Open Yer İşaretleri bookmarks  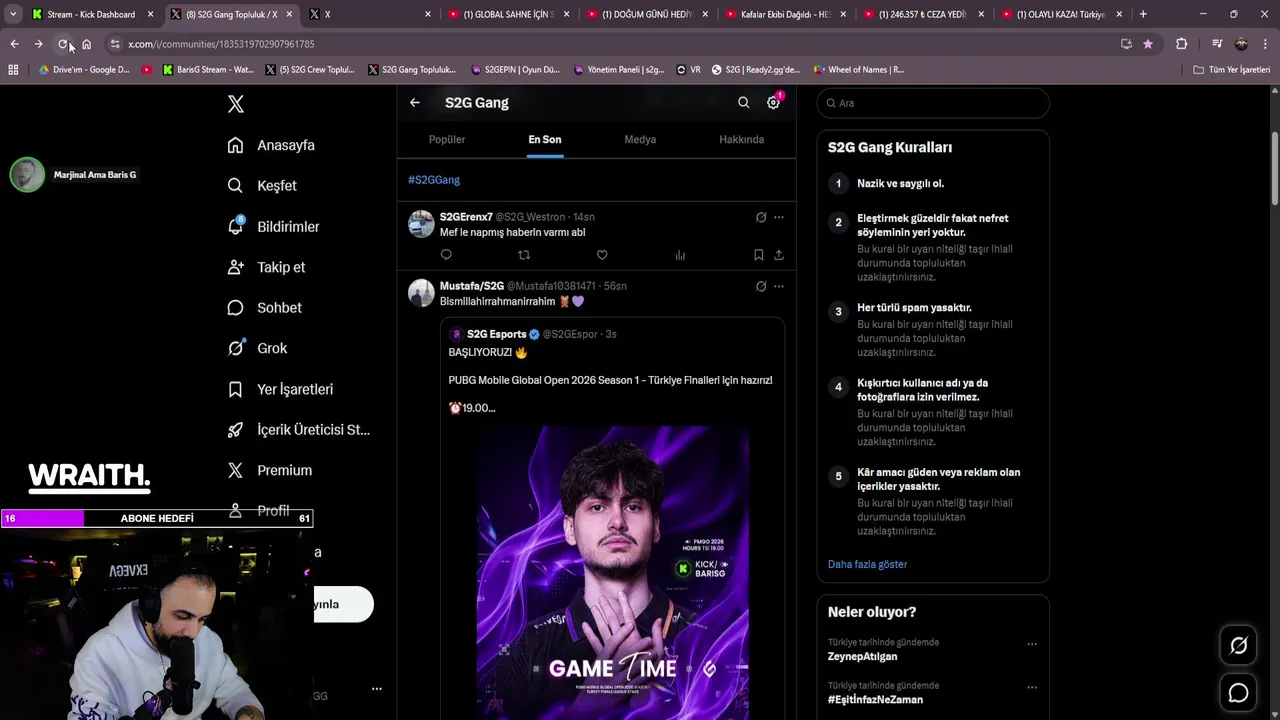tap(280, 389)
